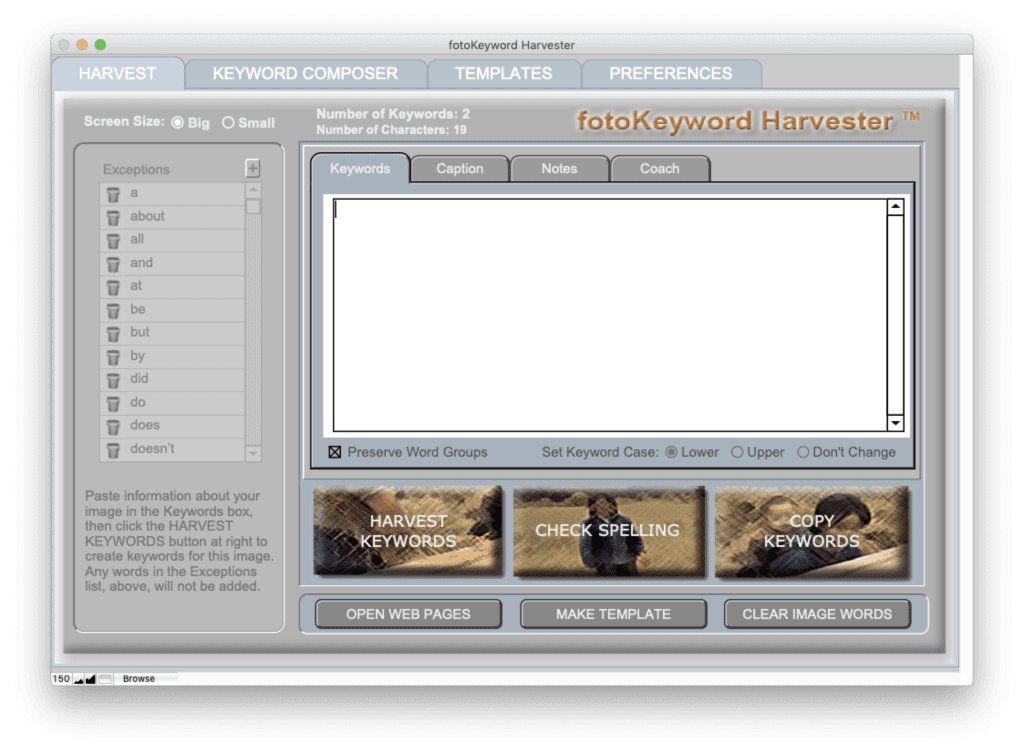Click the exception word 'does'
Screen dimensions: 1024x753
click(144, 425)
